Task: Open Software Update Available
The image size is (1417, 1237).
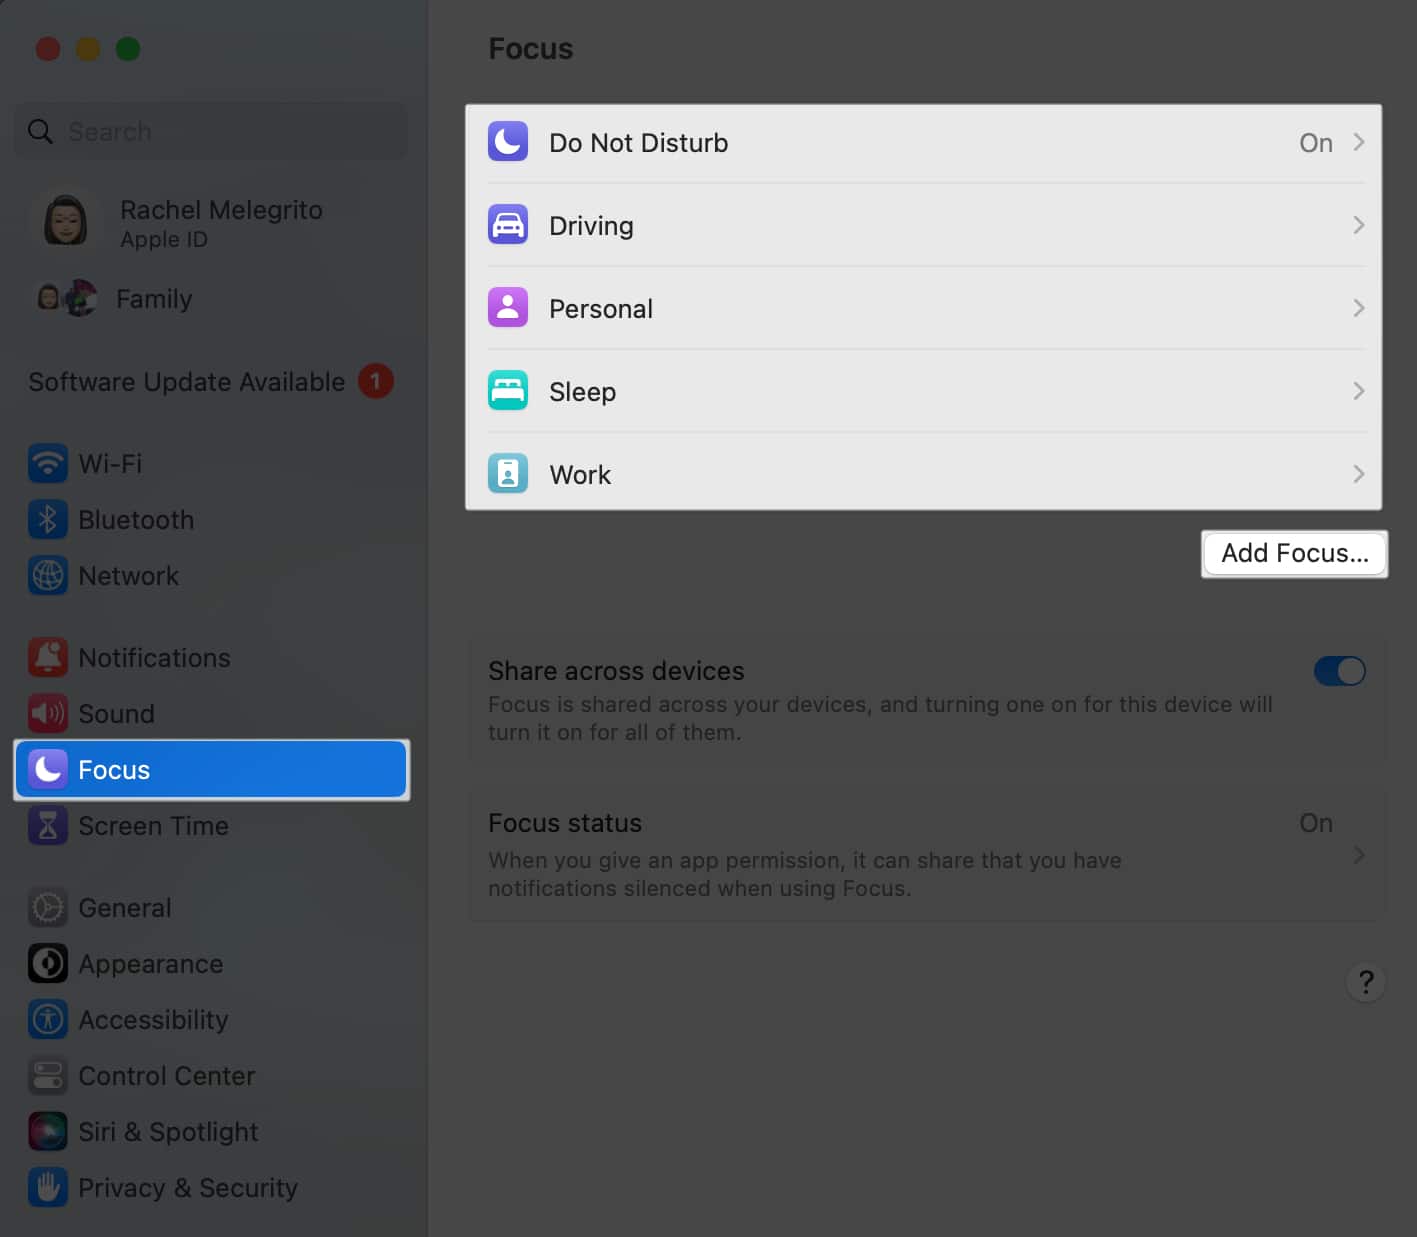Action: pos(211,381)
